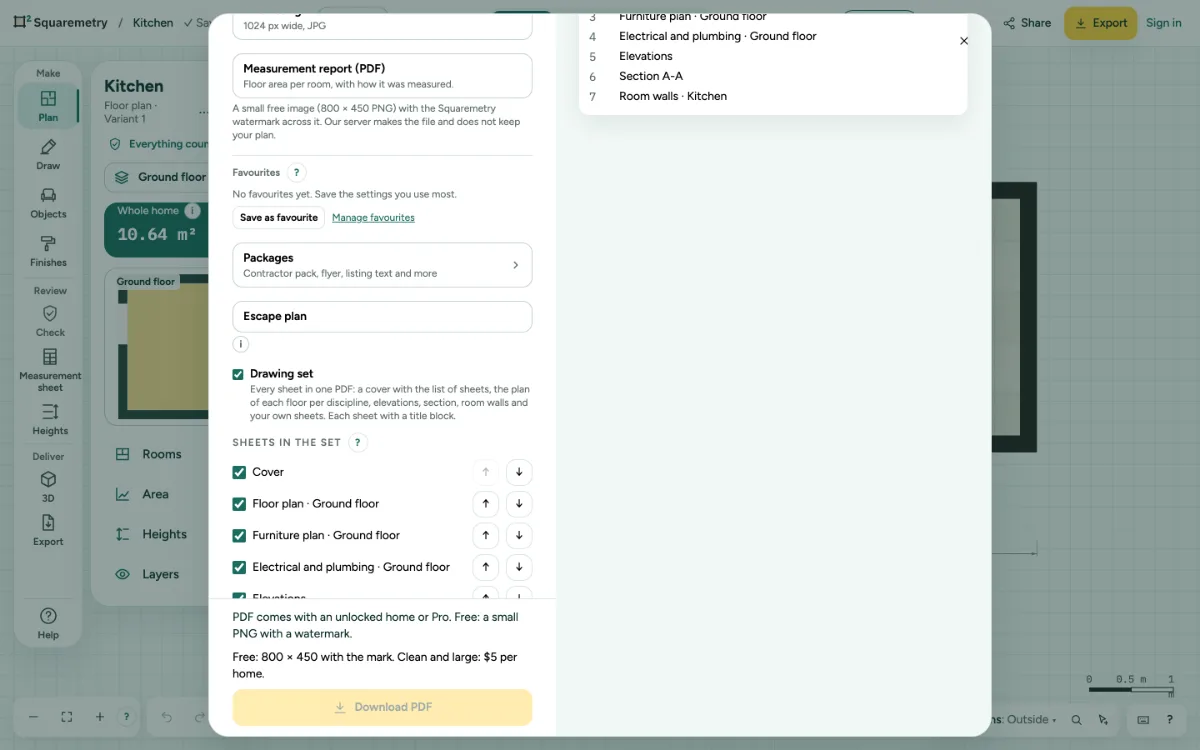The width and height of the screenshot is (1200, 750).
Task: Open the Check review tool
Action: [50, 321]
